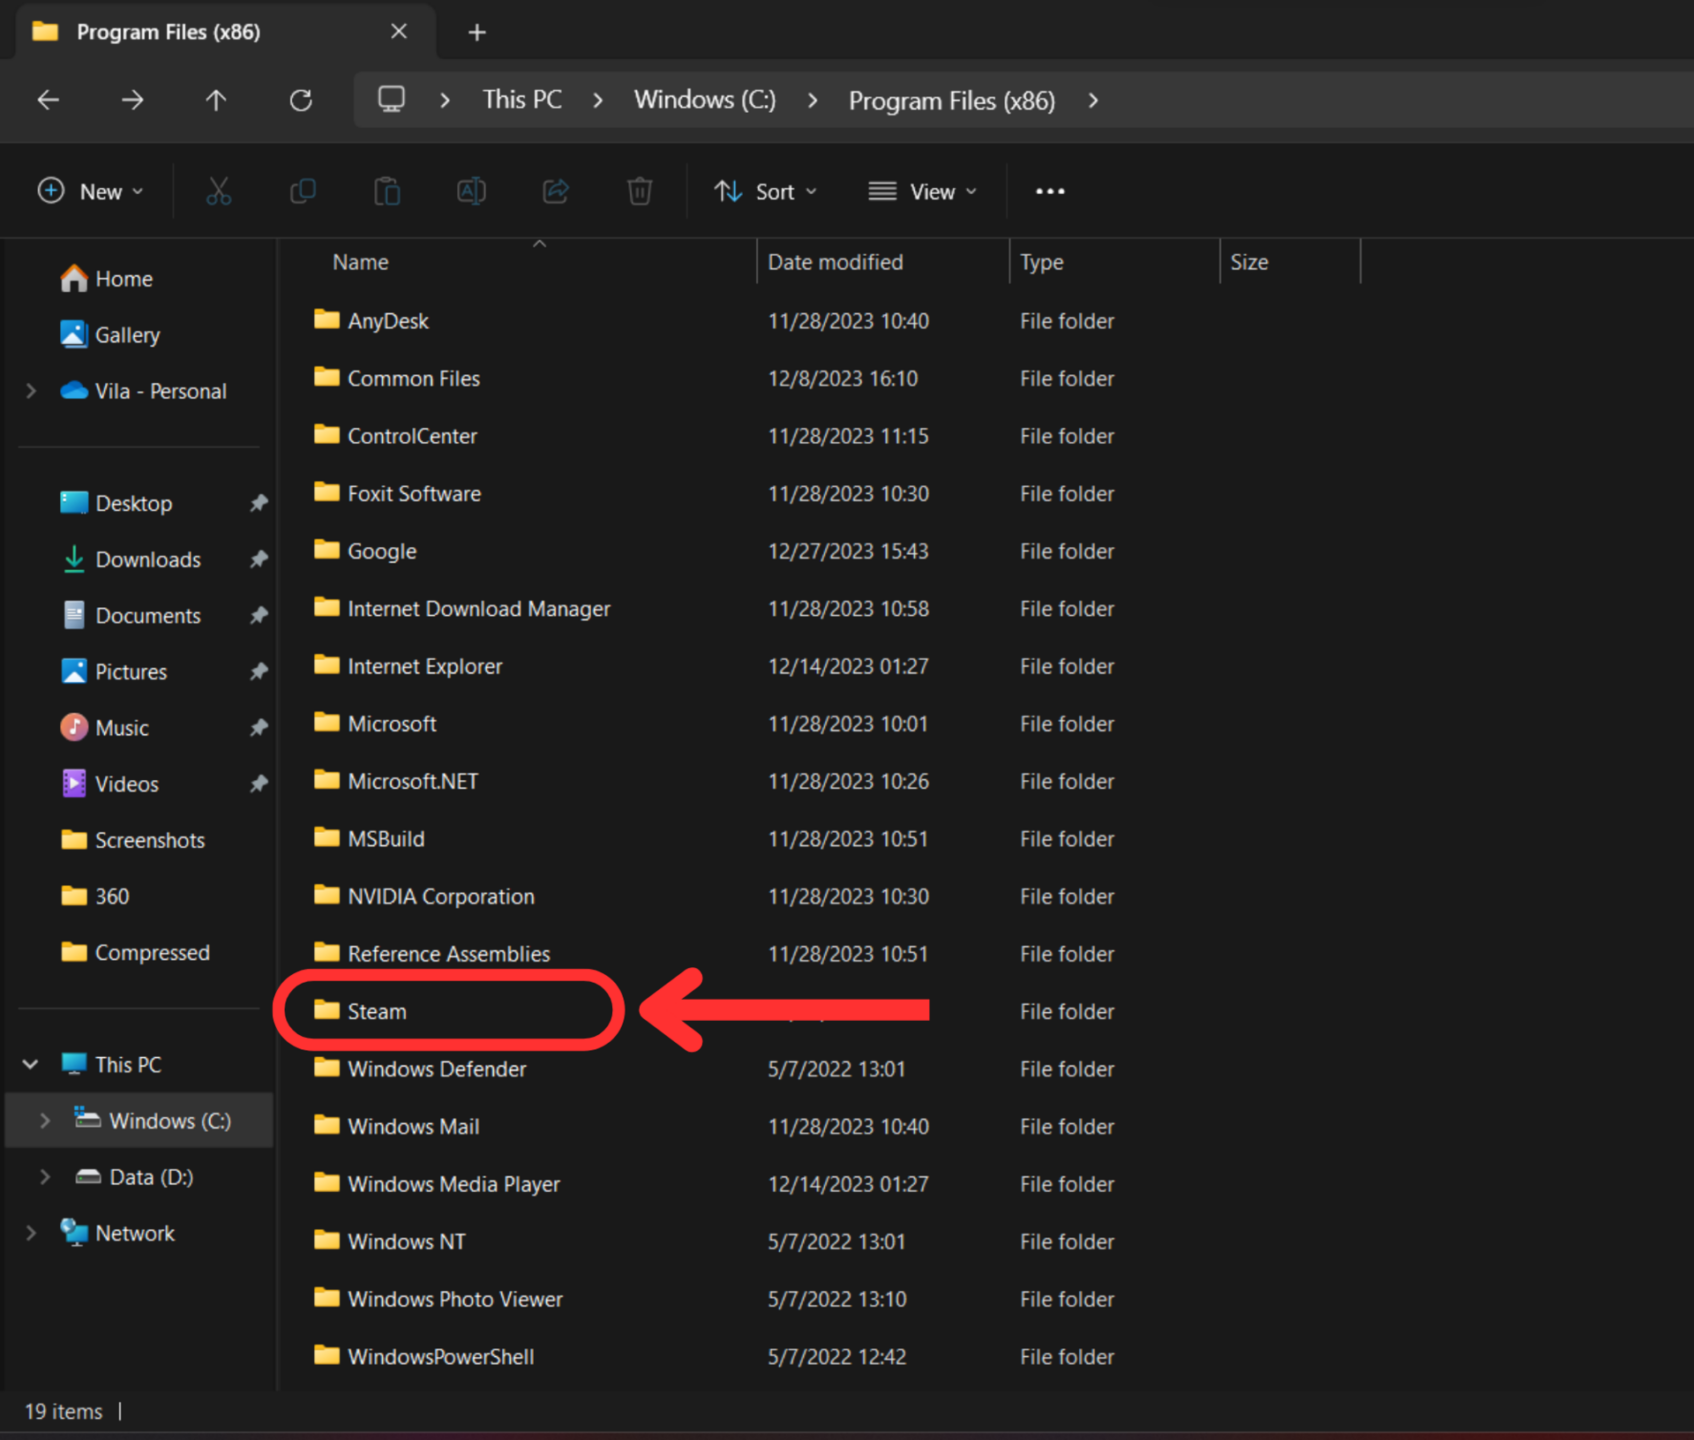The height and width of the screenshot is (1440, 1694).
Task: Refresh the current folder view
Action: click(301, 100)
